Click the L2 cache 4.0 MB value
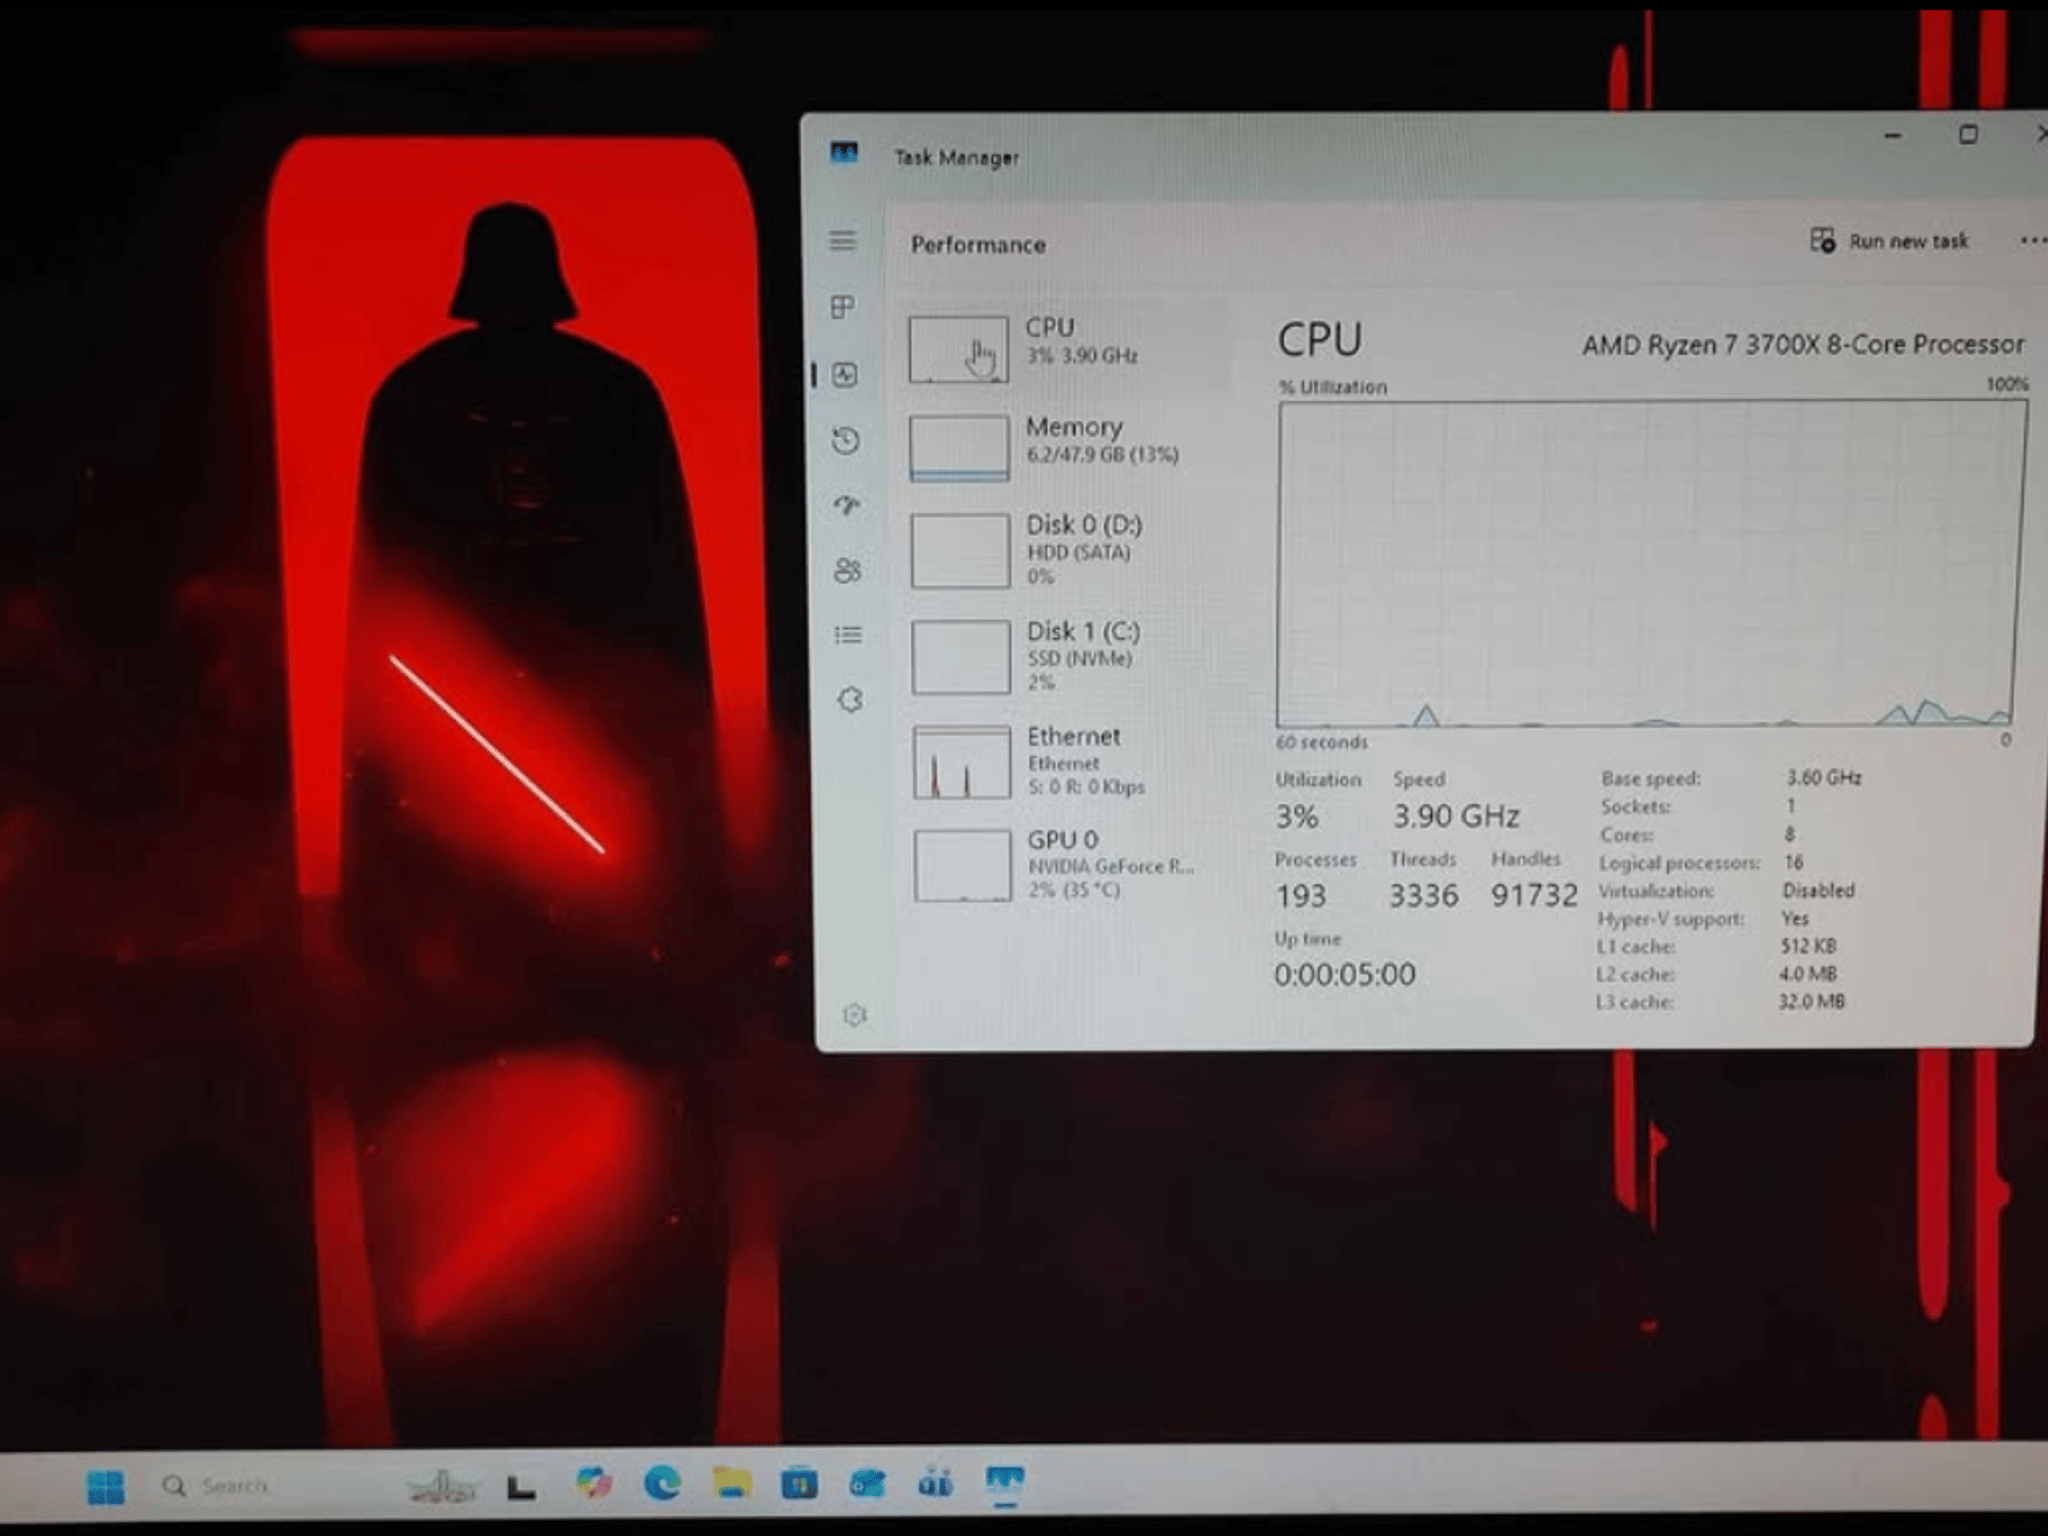Viewport: 2048px width, 1536px height. click(x=1808, y=973)
